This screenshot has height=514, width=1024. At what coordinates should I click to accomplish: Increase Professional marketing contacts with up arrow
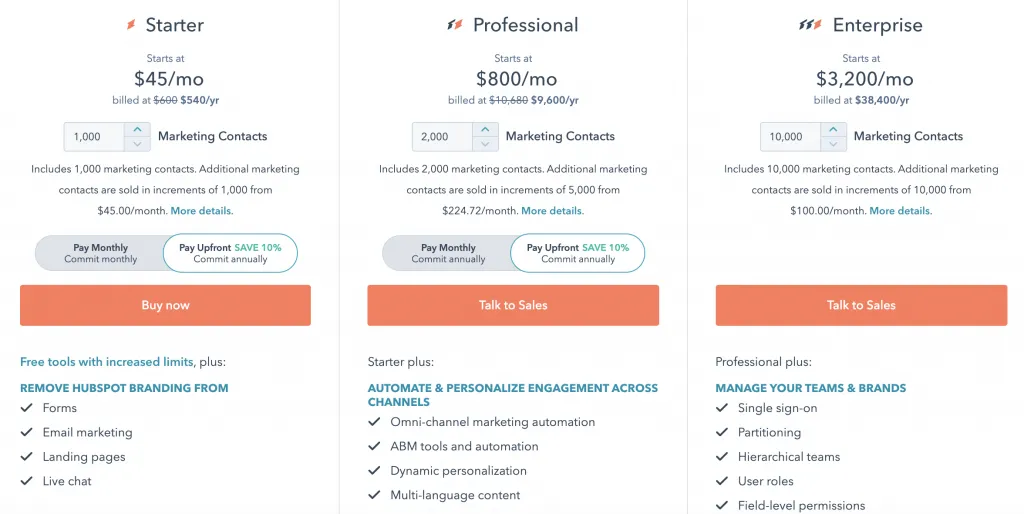click(485, 130)
